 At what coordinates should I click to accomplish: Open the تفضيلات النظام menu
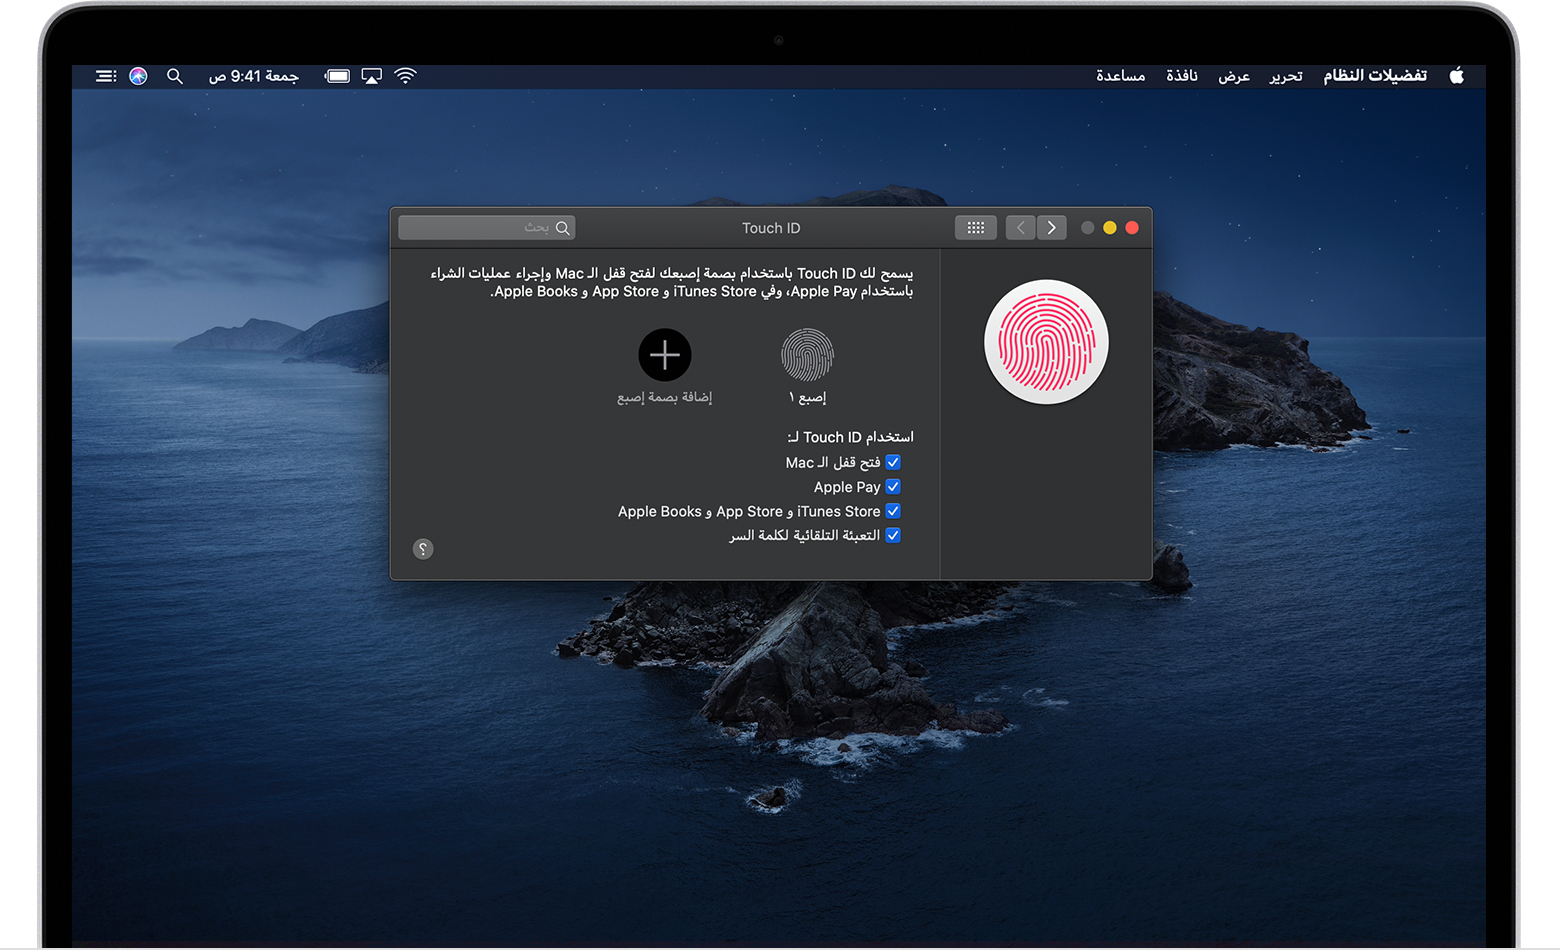point(1375,76)
